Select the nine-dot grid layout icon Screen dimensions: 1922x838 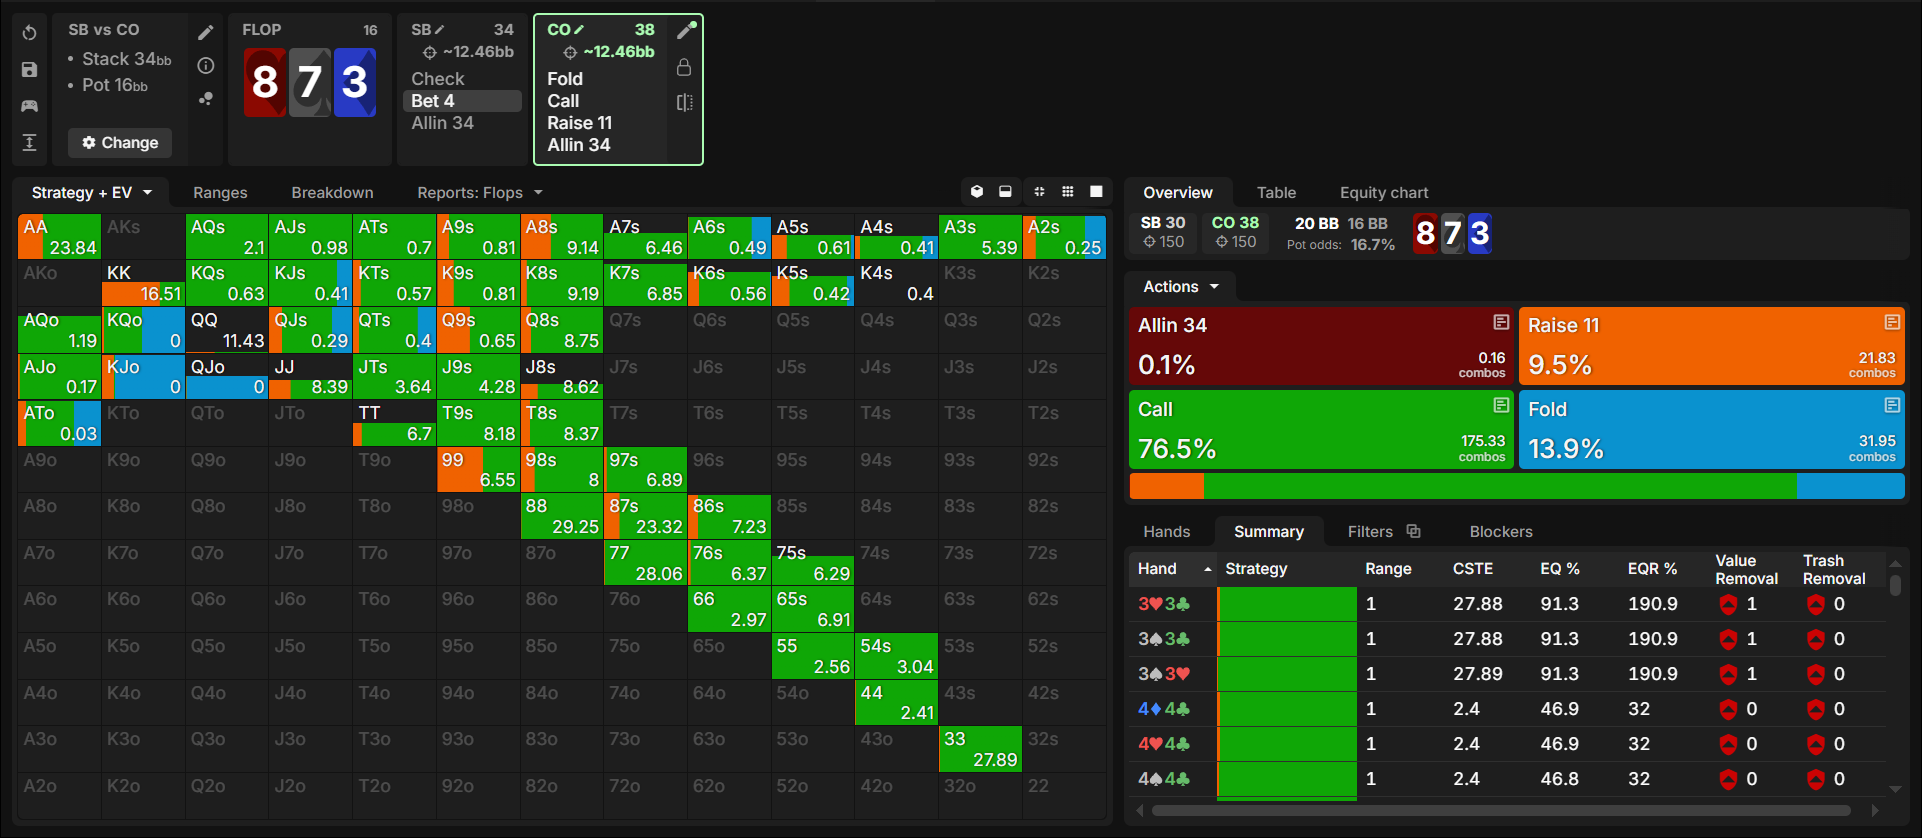click(x=1068, y=192)
